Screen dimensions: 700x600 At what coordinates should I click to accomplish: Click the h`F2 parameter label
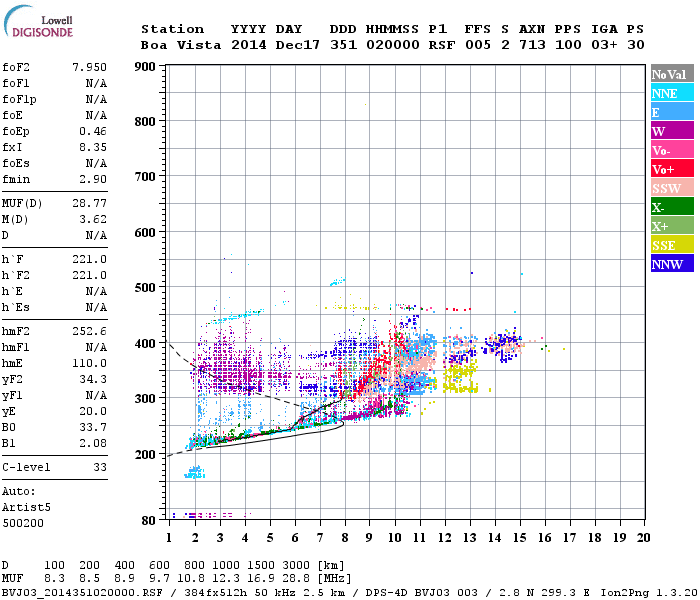click(x=16, y=275)
